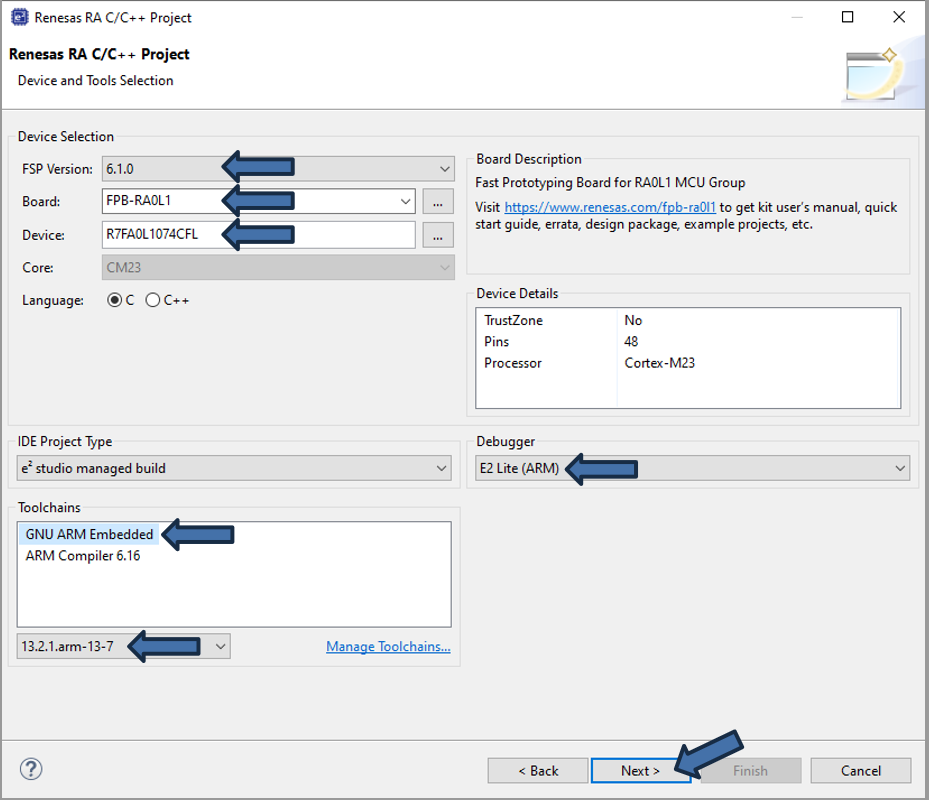The image size is (929, 800).
Task: Click the help question mark icon
Action: point(31,769)
